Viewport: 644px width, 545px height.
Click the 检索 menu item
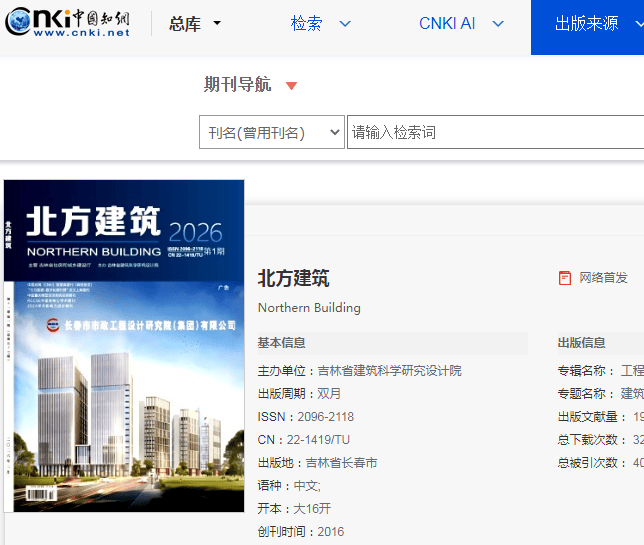[306, 23]
